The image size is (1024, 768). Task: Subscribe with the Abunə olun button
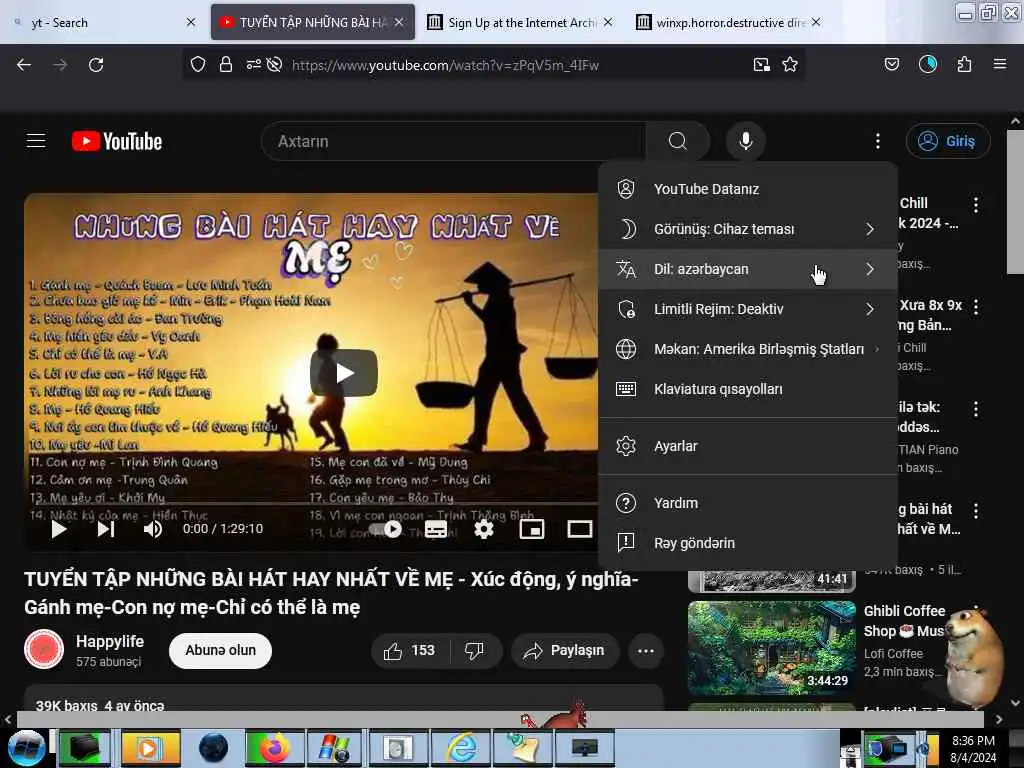[220, 650]
